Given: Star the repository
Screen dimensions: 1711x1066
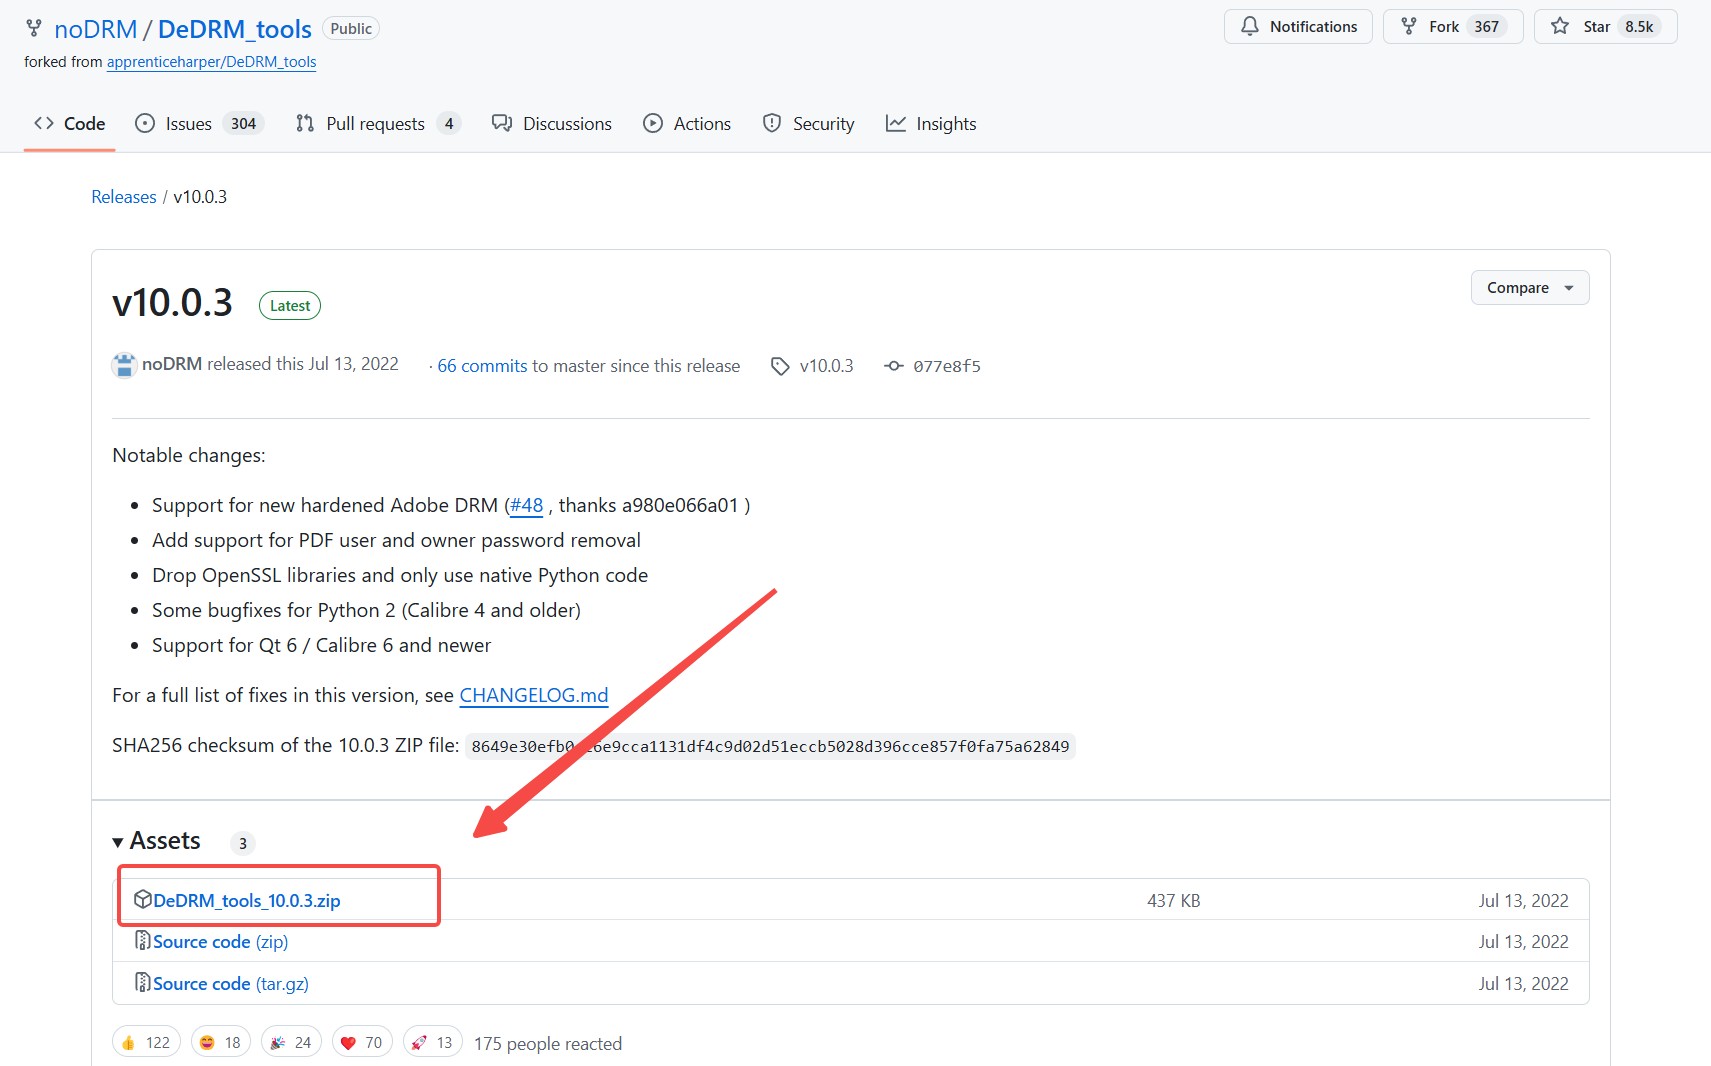Looking at the screenshot, I should pyautogui.click(x=1605, y=27).
